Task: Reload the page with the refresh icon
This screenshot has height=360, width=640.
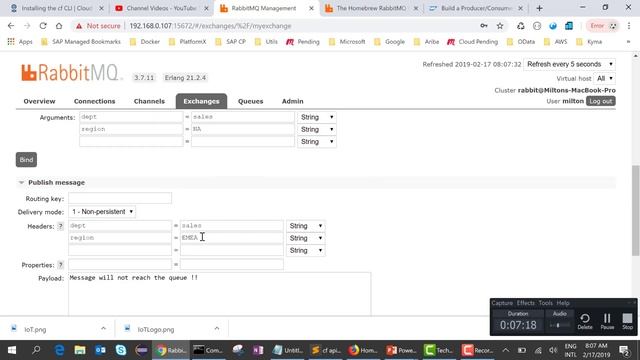Action: click(x=43, y=26)
